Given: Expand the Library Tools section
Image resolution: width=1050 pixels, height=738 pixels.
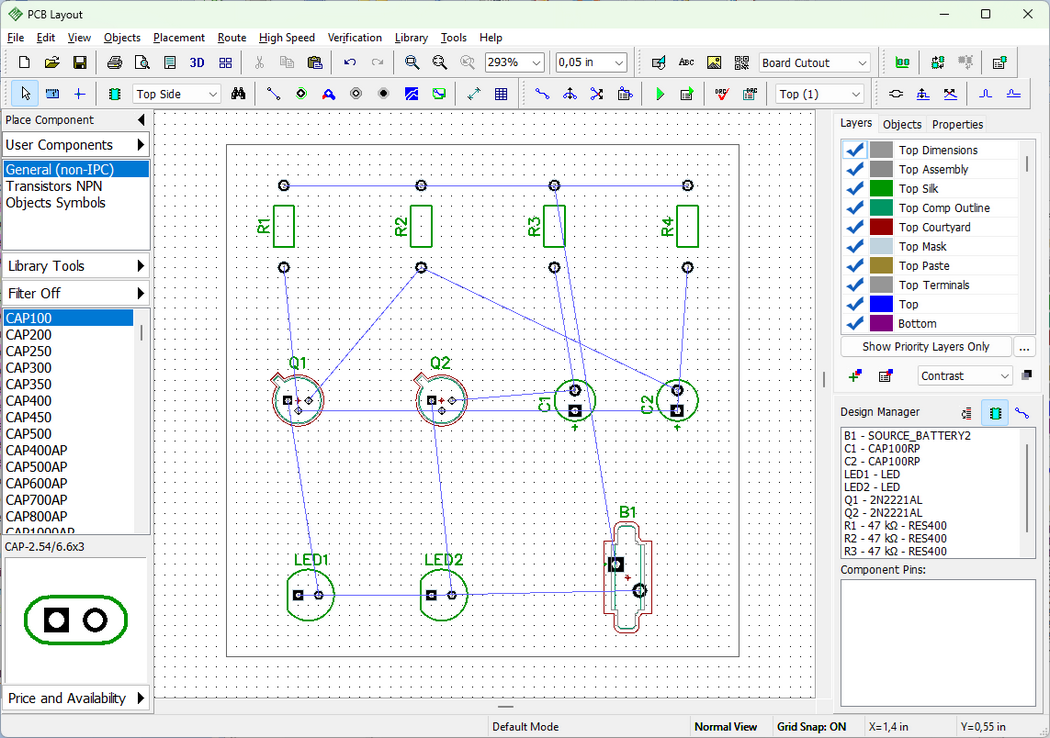Looking at the screenshot, I should point(75,266).
